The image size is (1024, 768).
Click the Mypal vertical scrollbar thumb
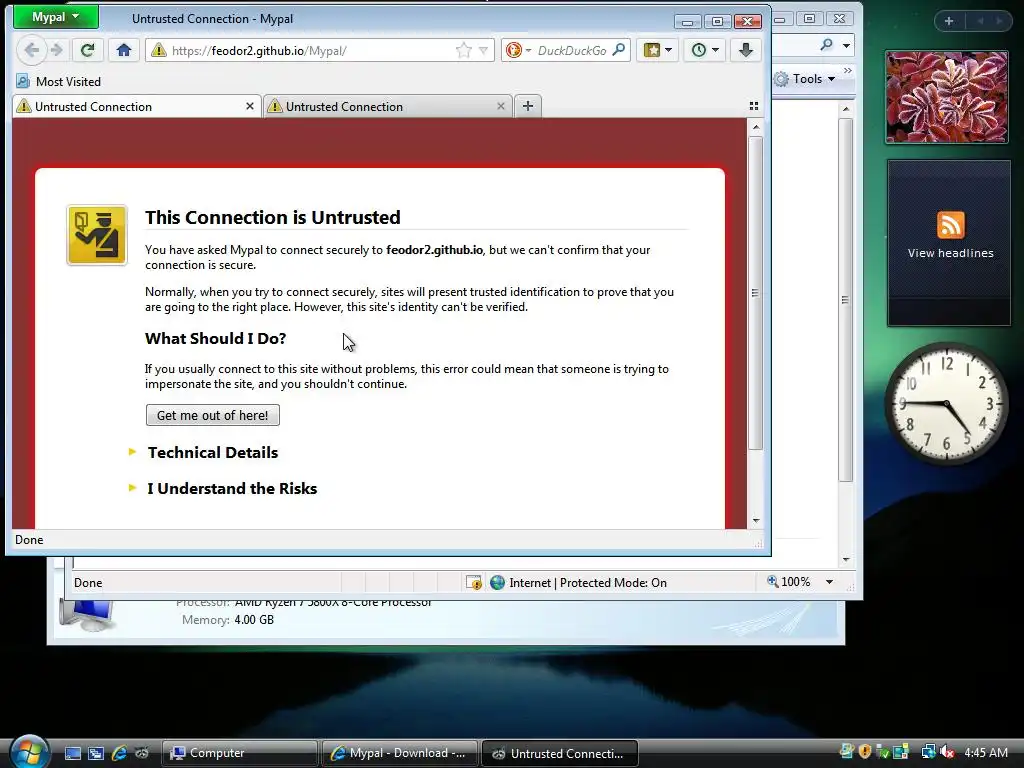[x=756, y=293]
